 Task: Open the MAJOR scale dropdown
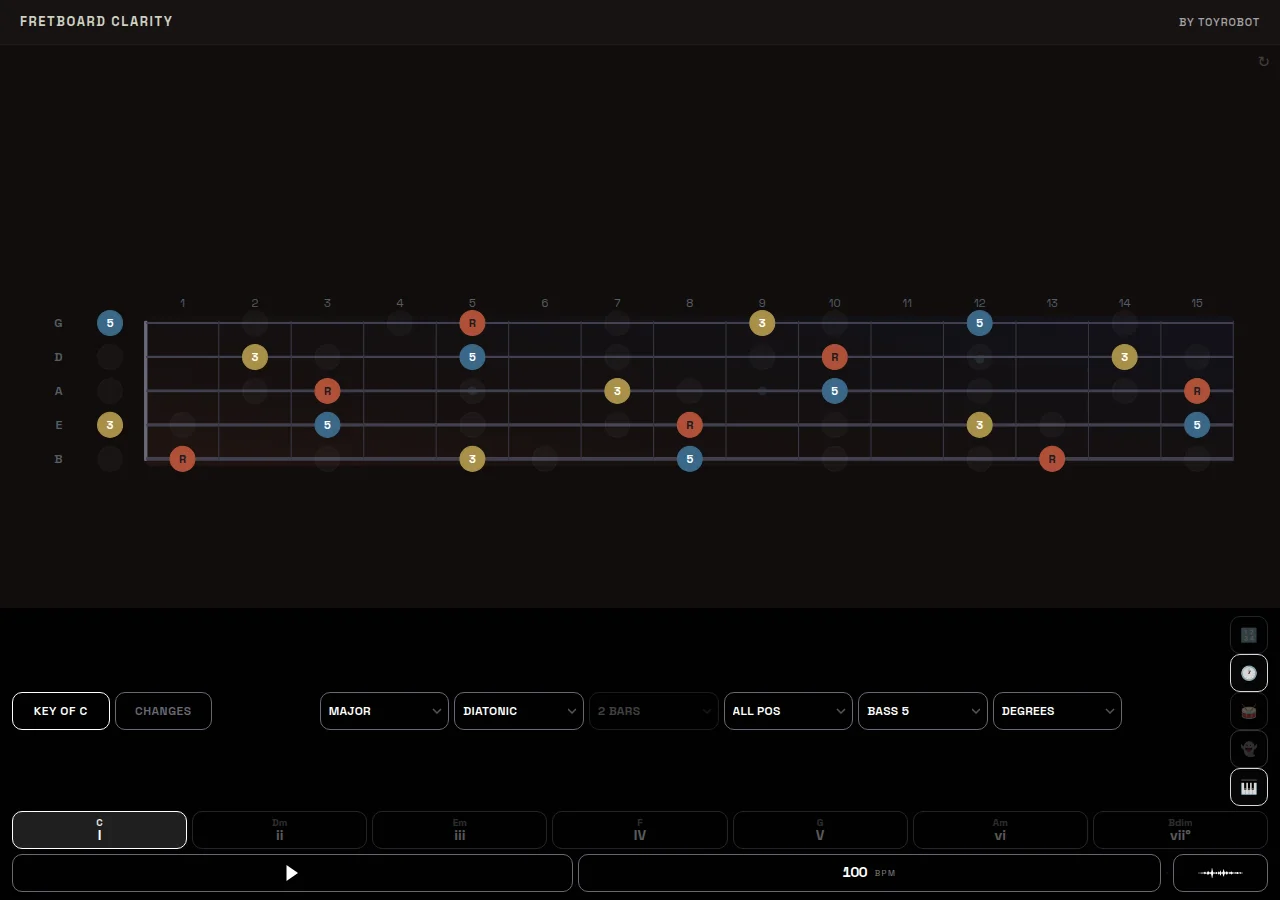[x=384, y=711]
